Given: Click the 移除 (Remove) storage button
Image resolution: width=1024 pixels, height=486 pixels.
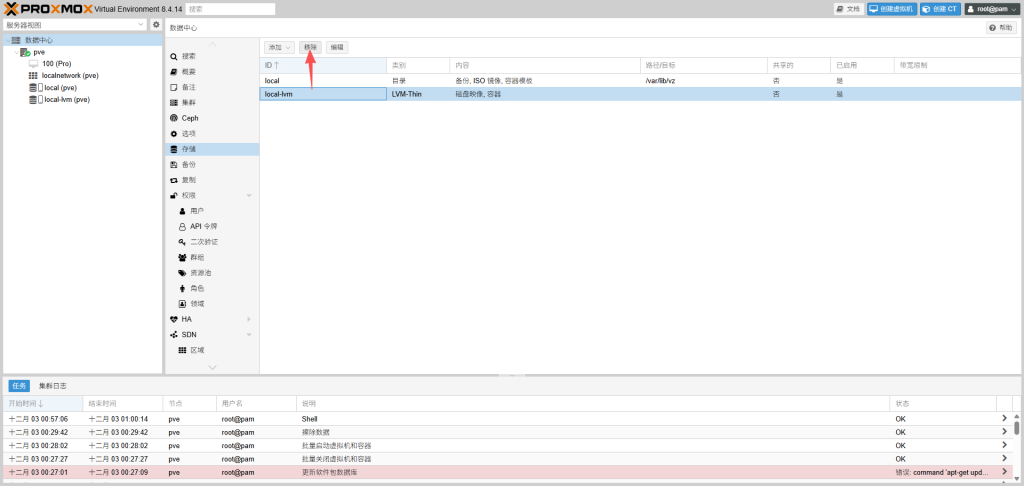Looking at the screenshot, I should (x=310, y=47).
